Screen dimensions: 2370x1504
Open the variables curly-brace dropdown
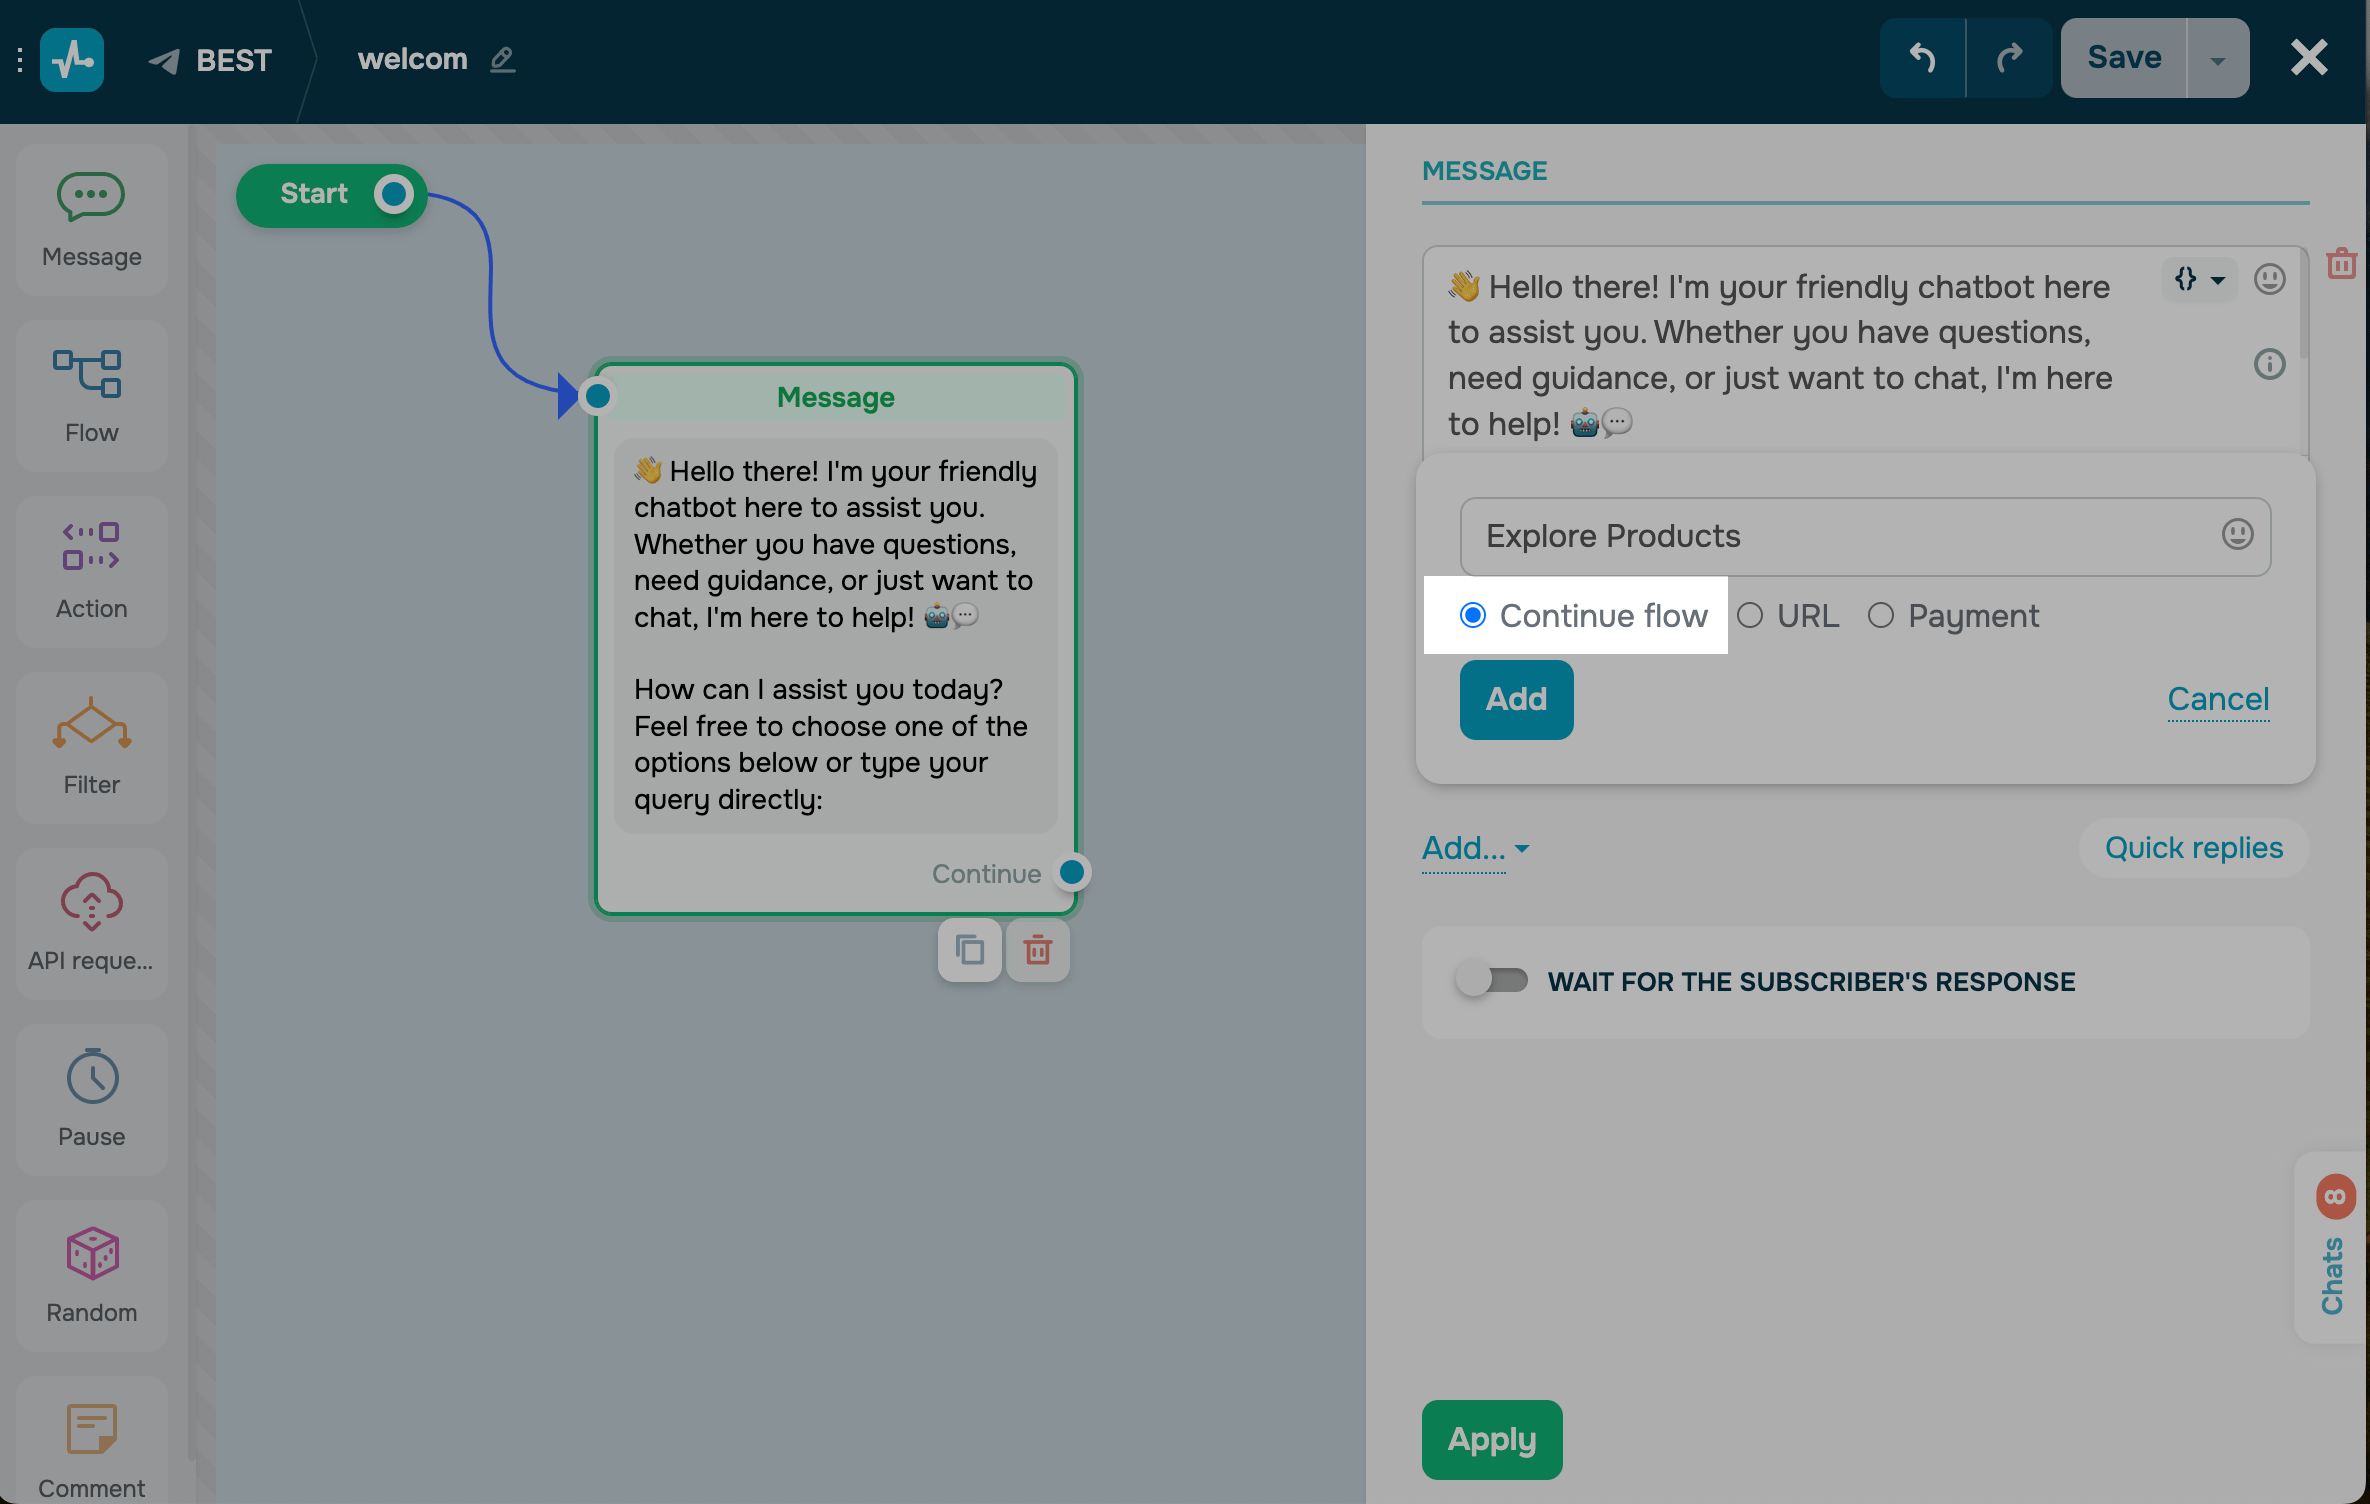[2198, 280]
